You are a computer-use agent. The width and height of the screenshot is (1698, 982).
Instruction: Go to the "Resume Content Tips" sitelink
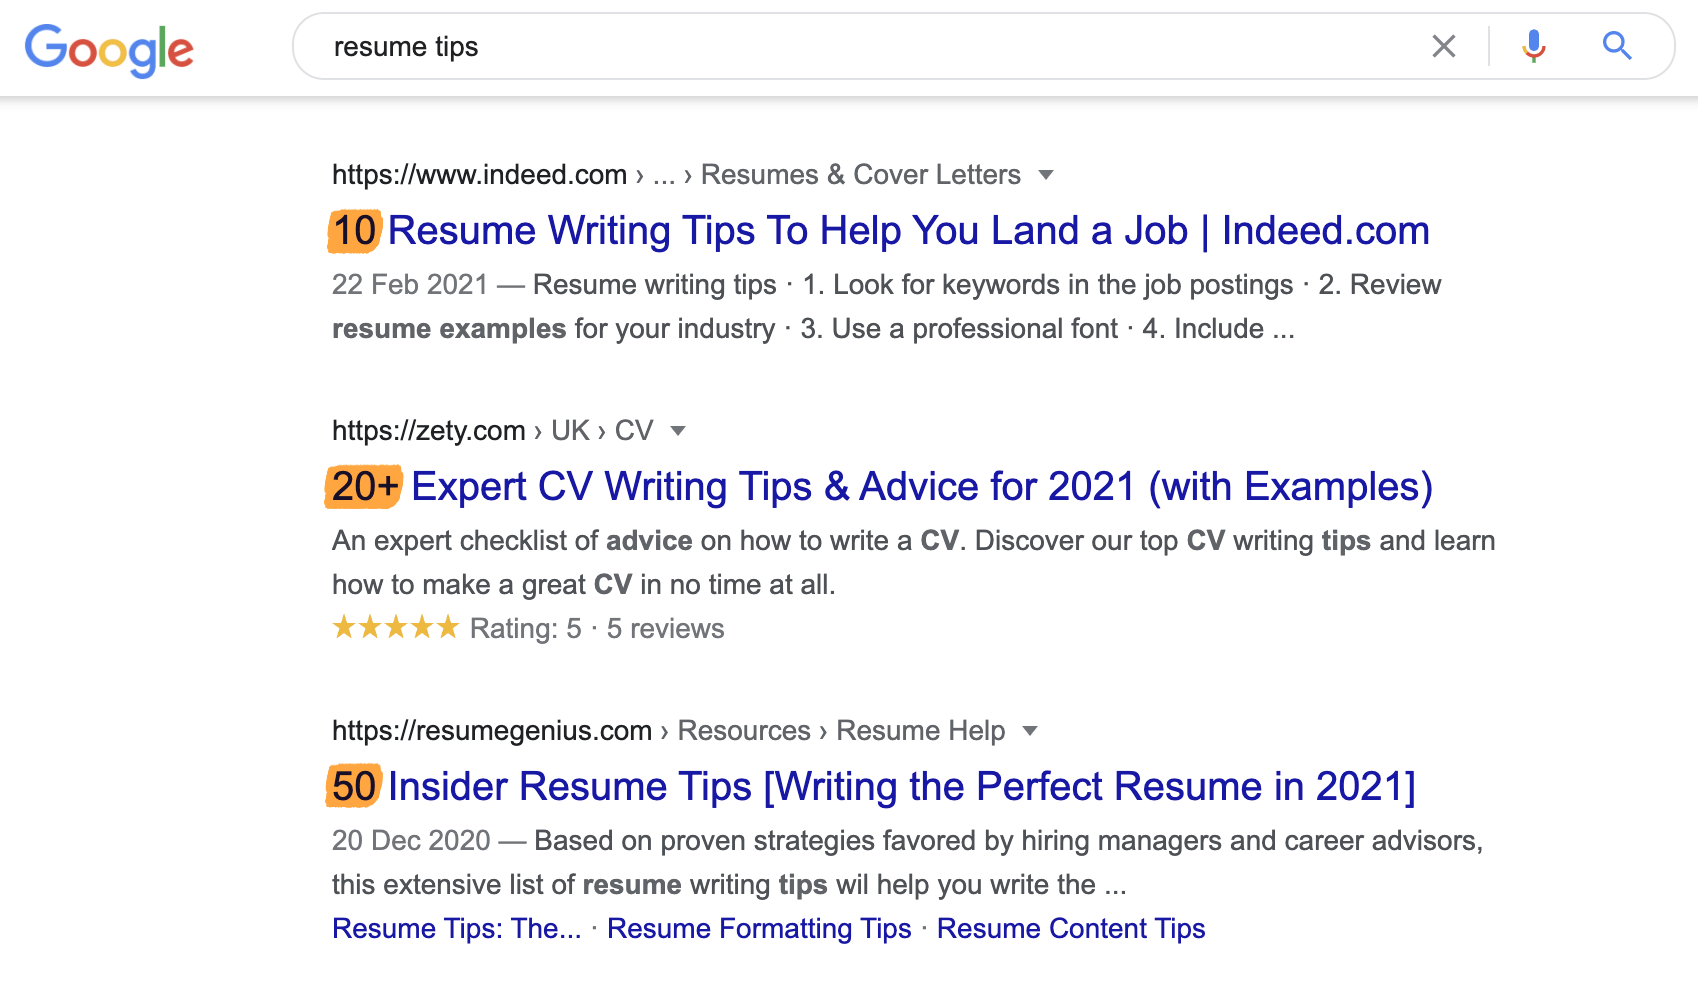[1070, 929]
